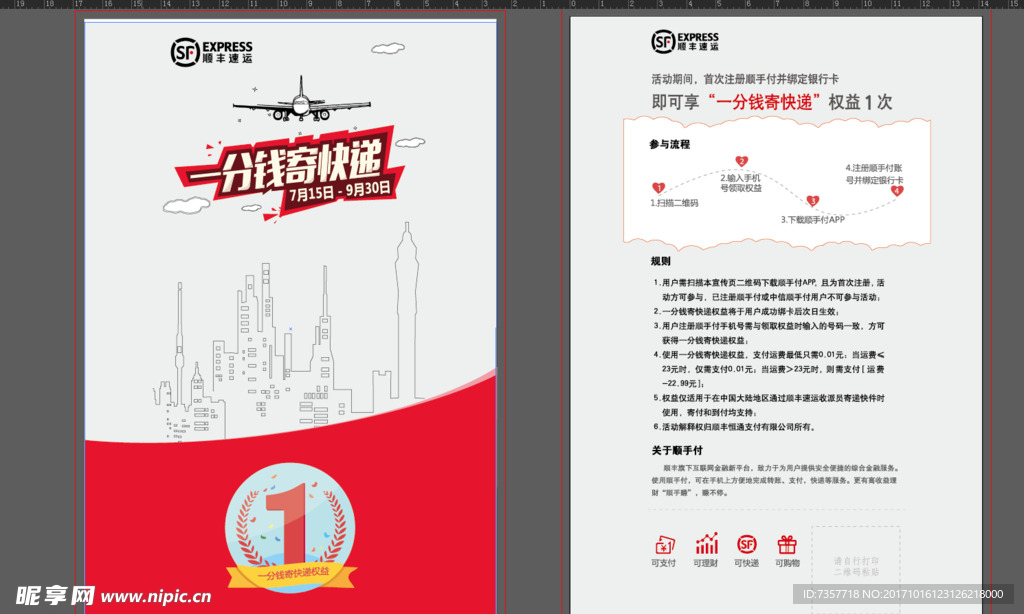Click the red "一分钱寄快递" title banner
The height and width of the screenshot is (614, 1024).
tap(289, 172)
